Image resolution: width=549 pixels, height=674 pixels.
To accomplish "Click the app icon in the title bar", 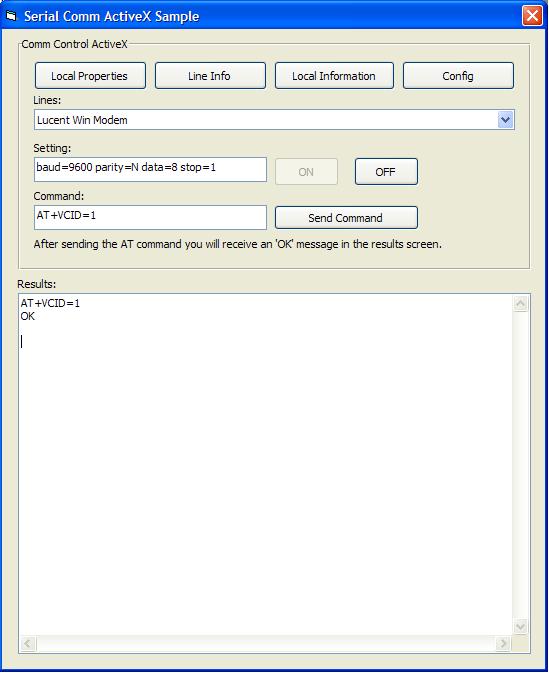I will 11,16.
